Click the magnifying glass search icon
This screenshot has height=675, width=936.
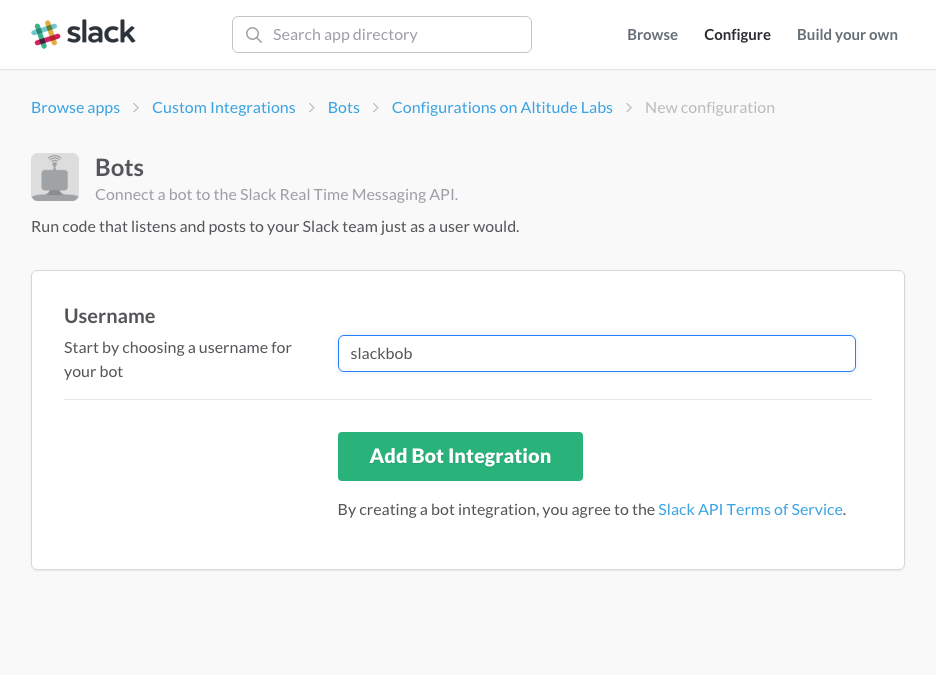(x=254, y=35)
